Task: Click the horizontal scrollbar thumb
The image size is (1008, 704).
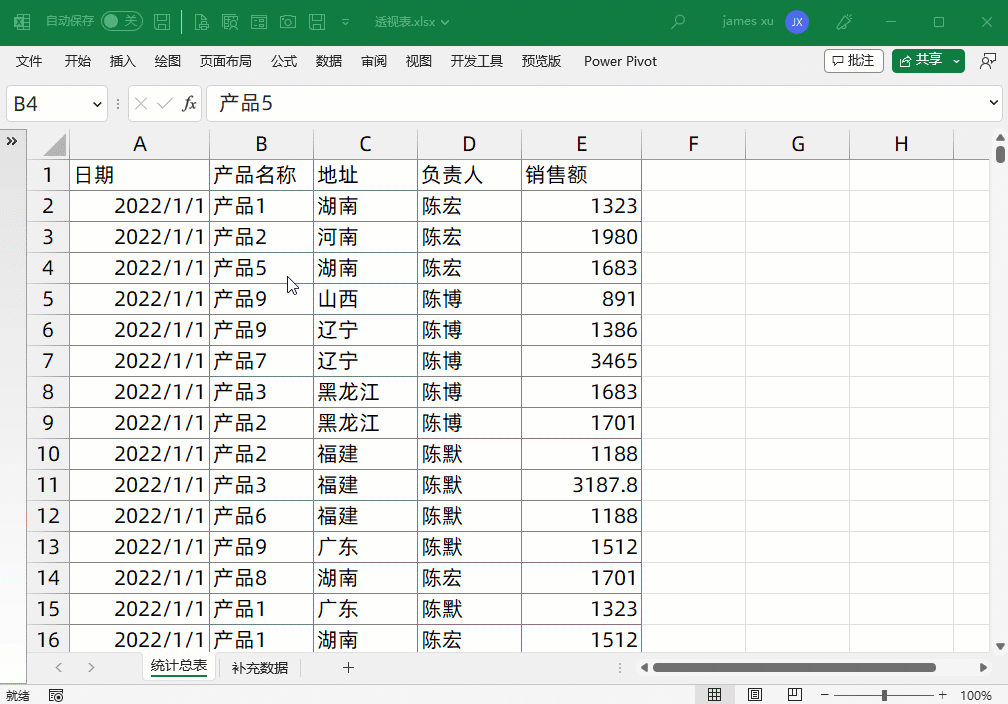Action: [794, 667]
